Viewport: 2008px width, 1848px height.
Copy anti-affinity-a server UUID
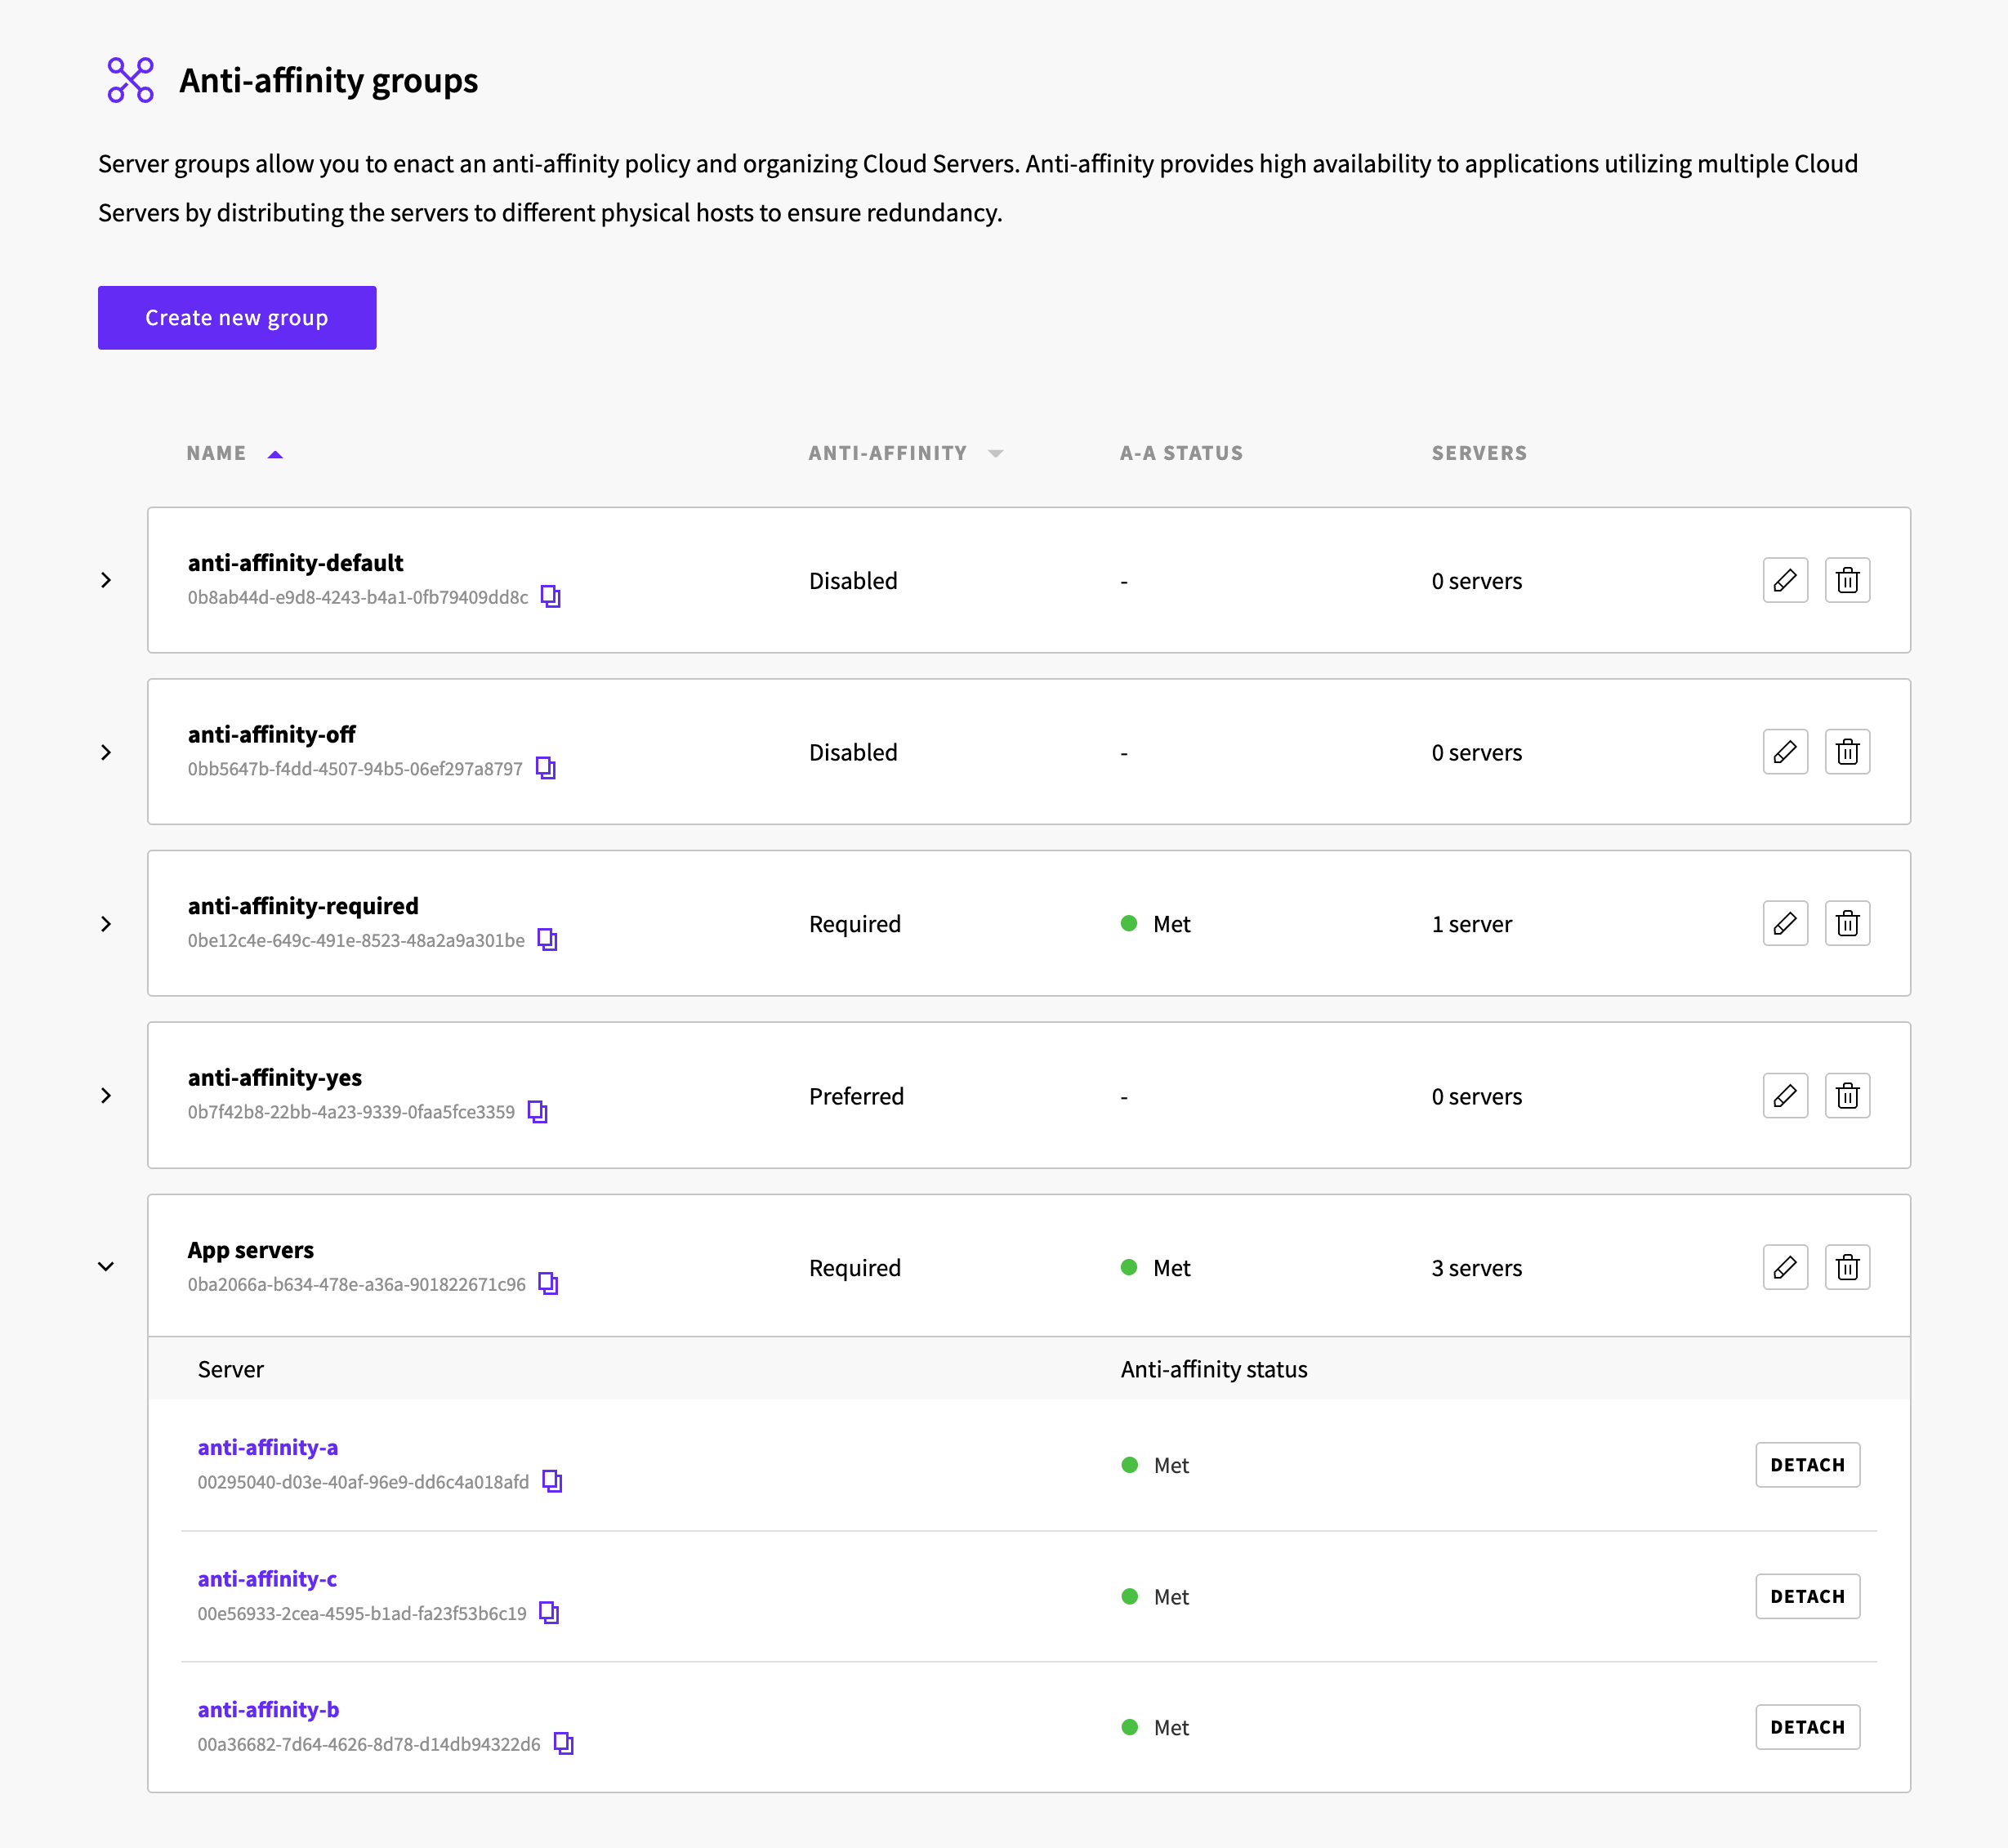[552, 1482]
